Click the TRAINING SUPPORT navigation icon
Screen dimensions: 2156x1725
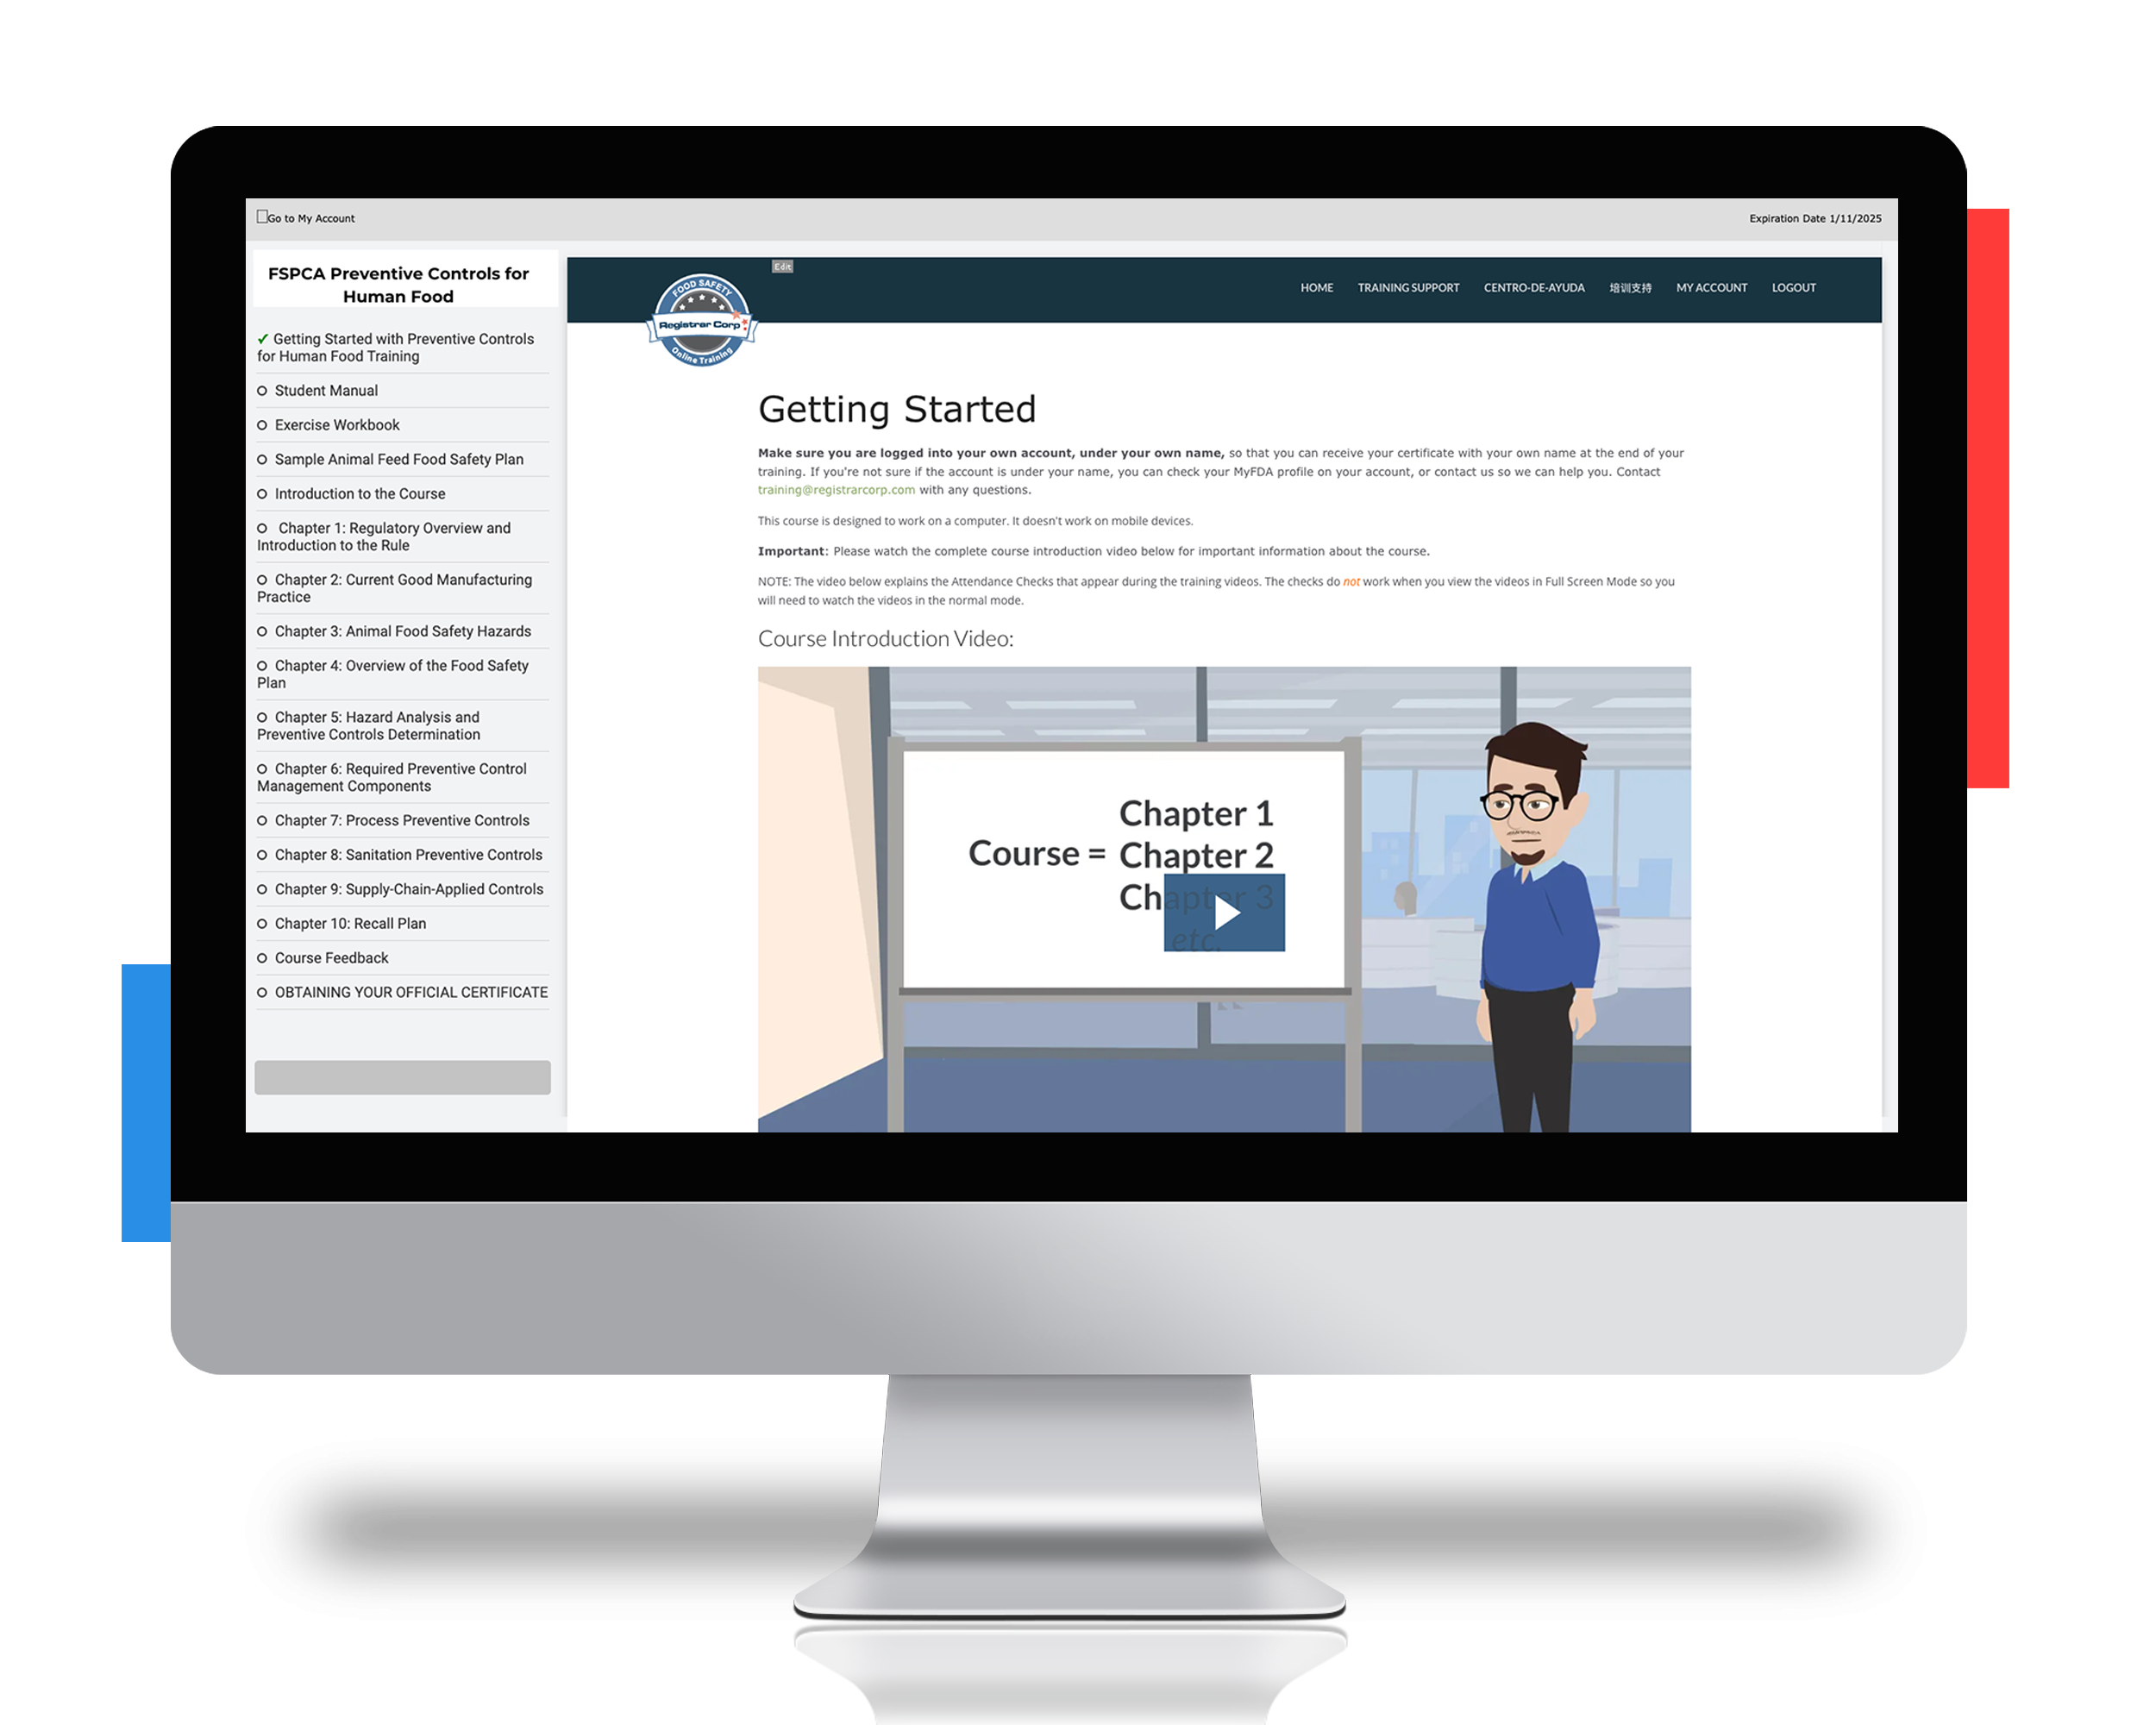point(1408,287)
